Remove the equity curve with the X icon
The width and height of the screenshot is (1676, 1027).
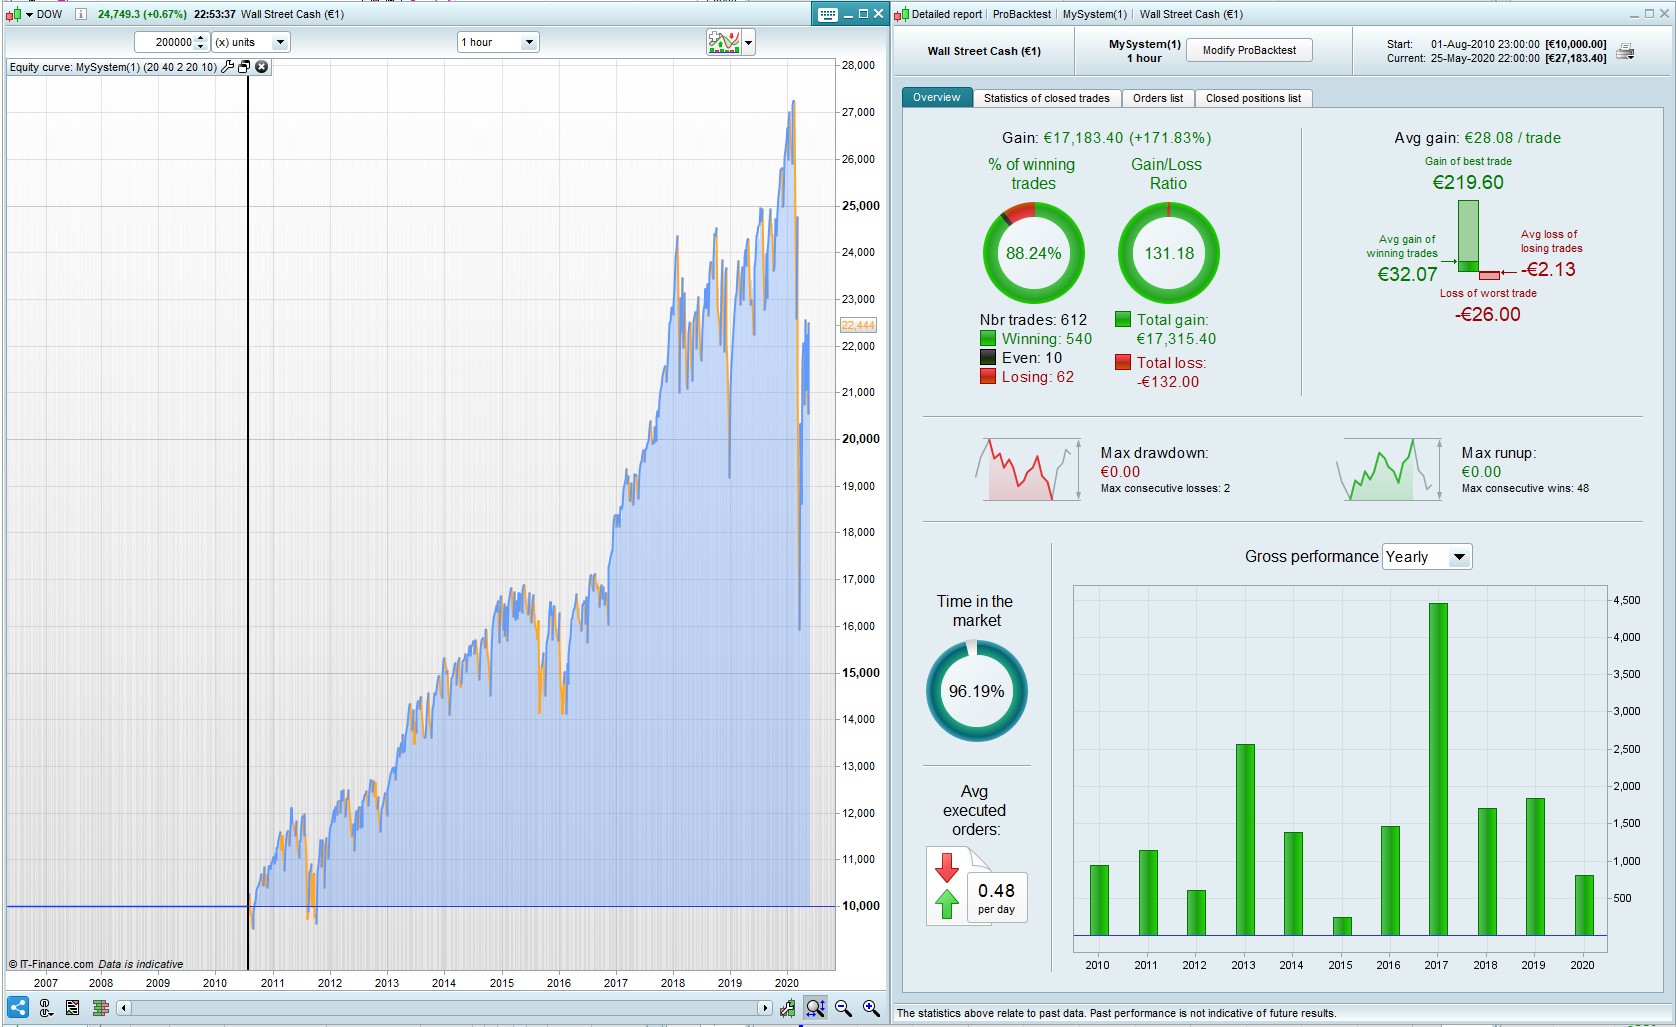pyautogui.click(x=262, y=67)
